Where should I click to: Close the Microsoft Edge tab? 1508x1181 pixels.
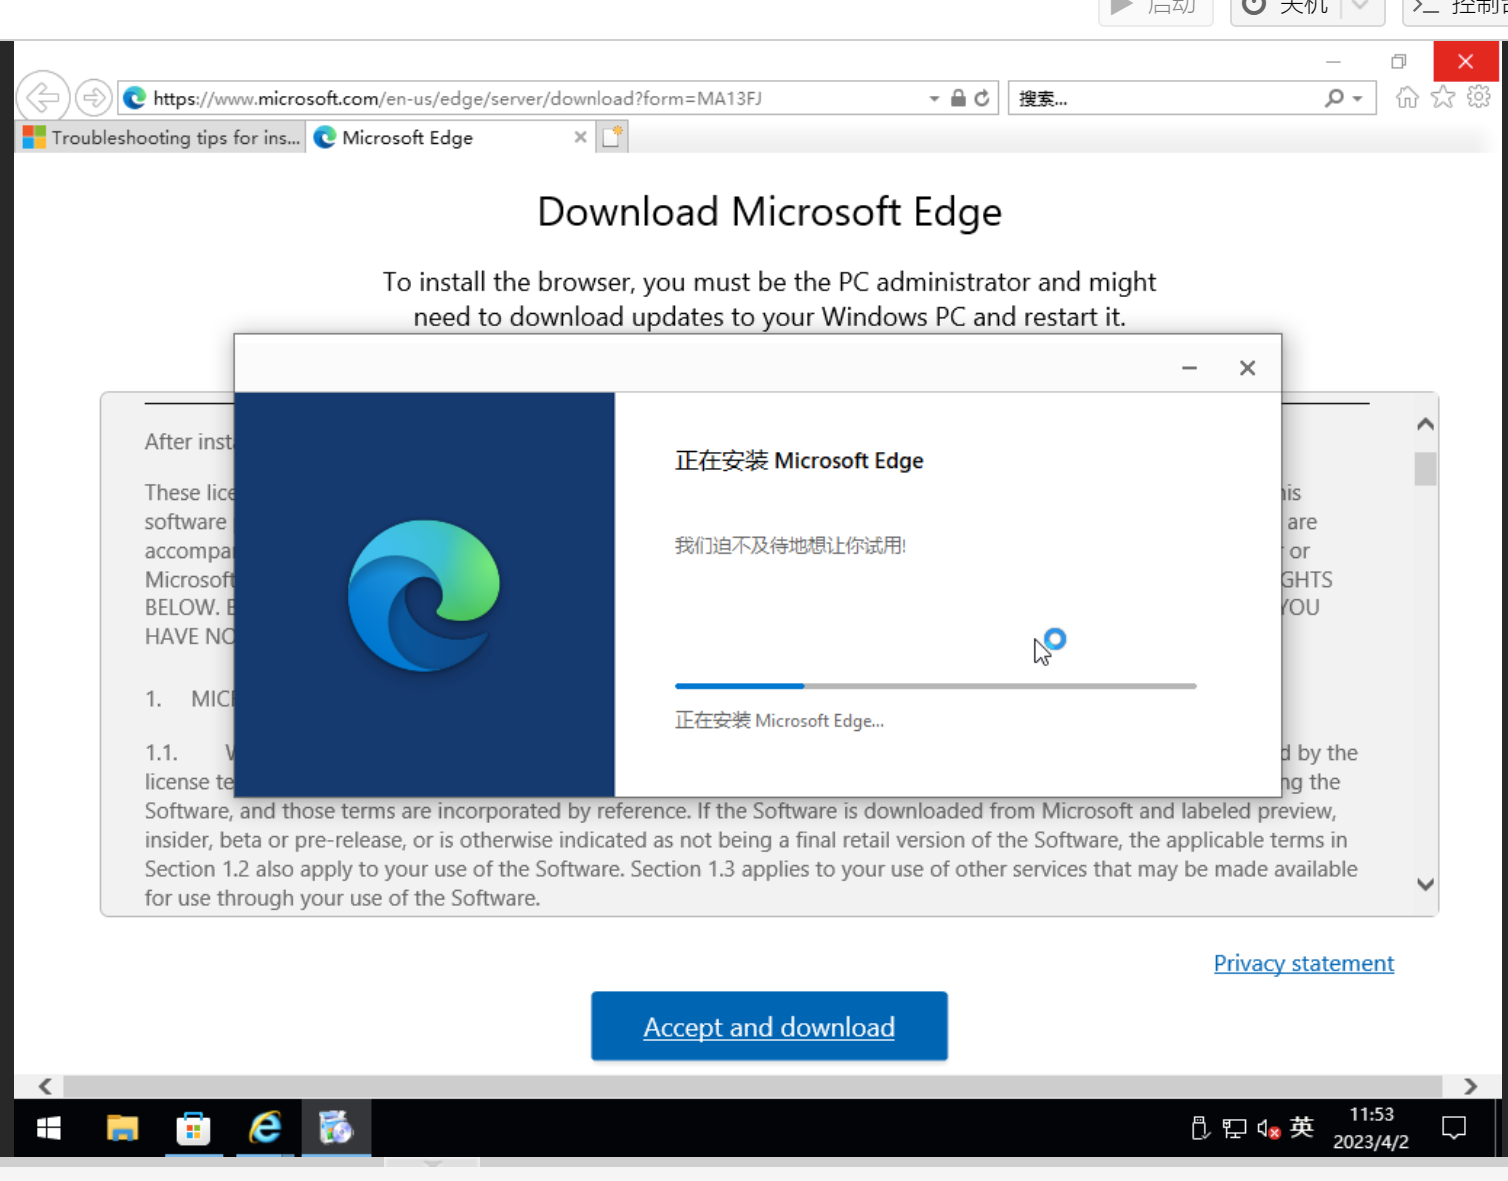[x=580, y=137]
